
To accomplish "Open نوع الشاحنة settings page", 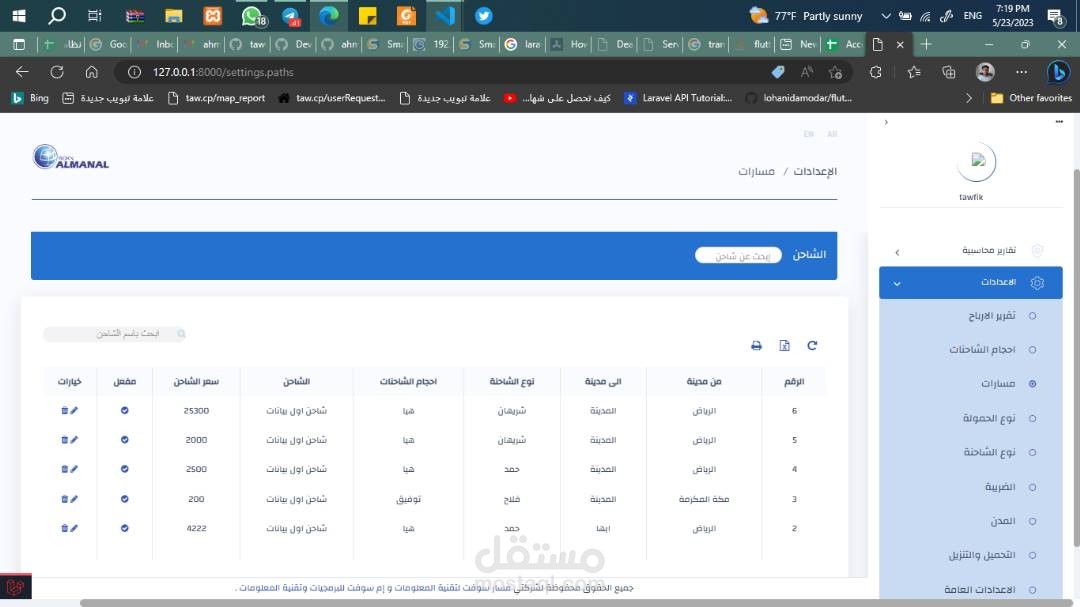I will click(989, 453).
